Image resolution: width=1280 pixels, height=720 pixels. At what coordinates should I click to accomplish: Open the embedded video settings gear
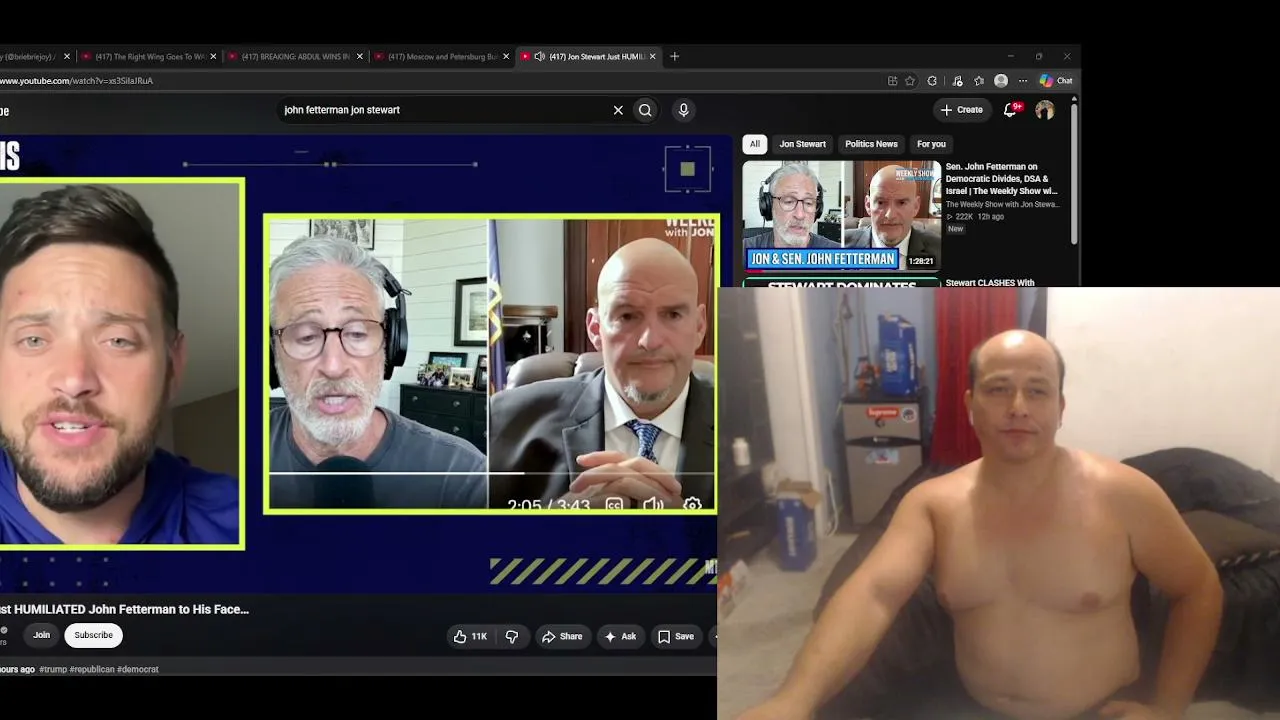[692, 505]
